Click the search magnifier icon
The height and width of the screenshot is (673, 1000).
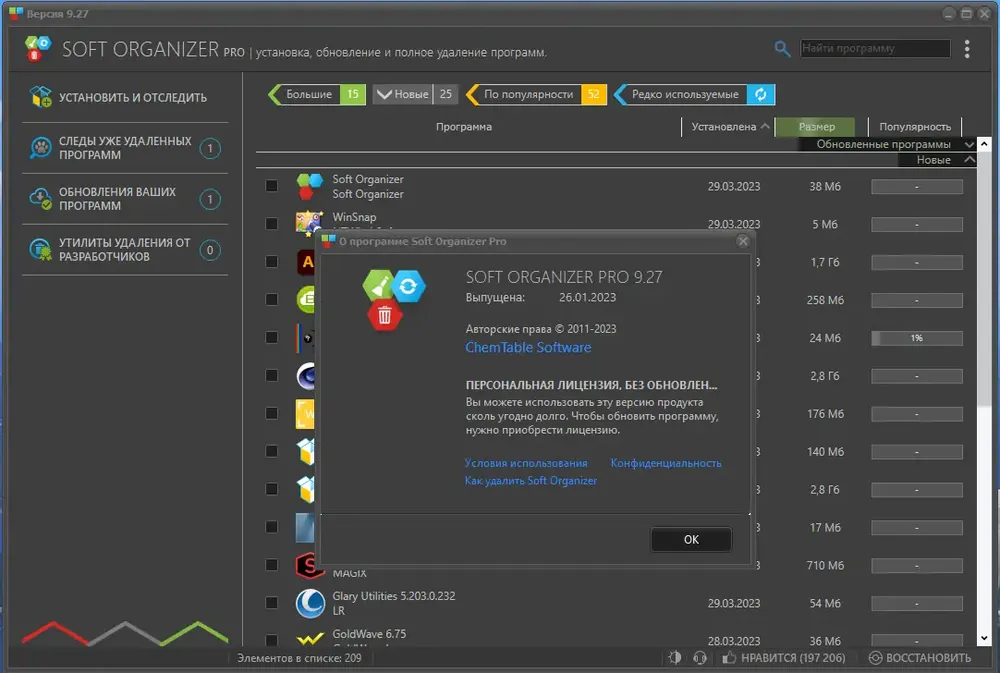tap(782, 48)
